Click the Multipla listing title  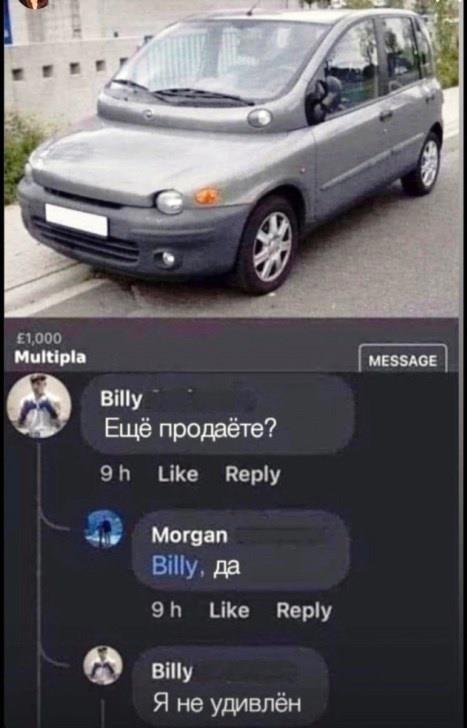coord(50,357)
